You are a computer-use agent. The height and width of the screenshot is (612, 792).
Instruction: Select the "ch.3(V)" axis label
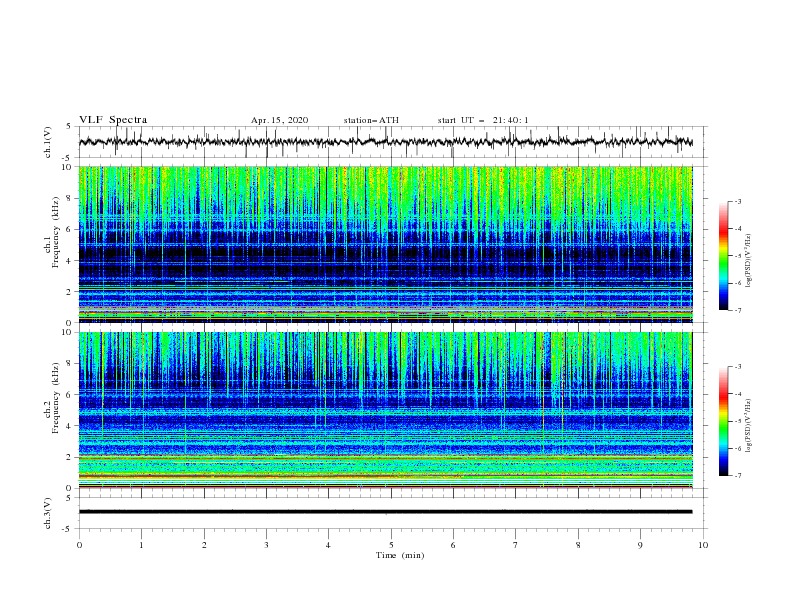point(48,513)
